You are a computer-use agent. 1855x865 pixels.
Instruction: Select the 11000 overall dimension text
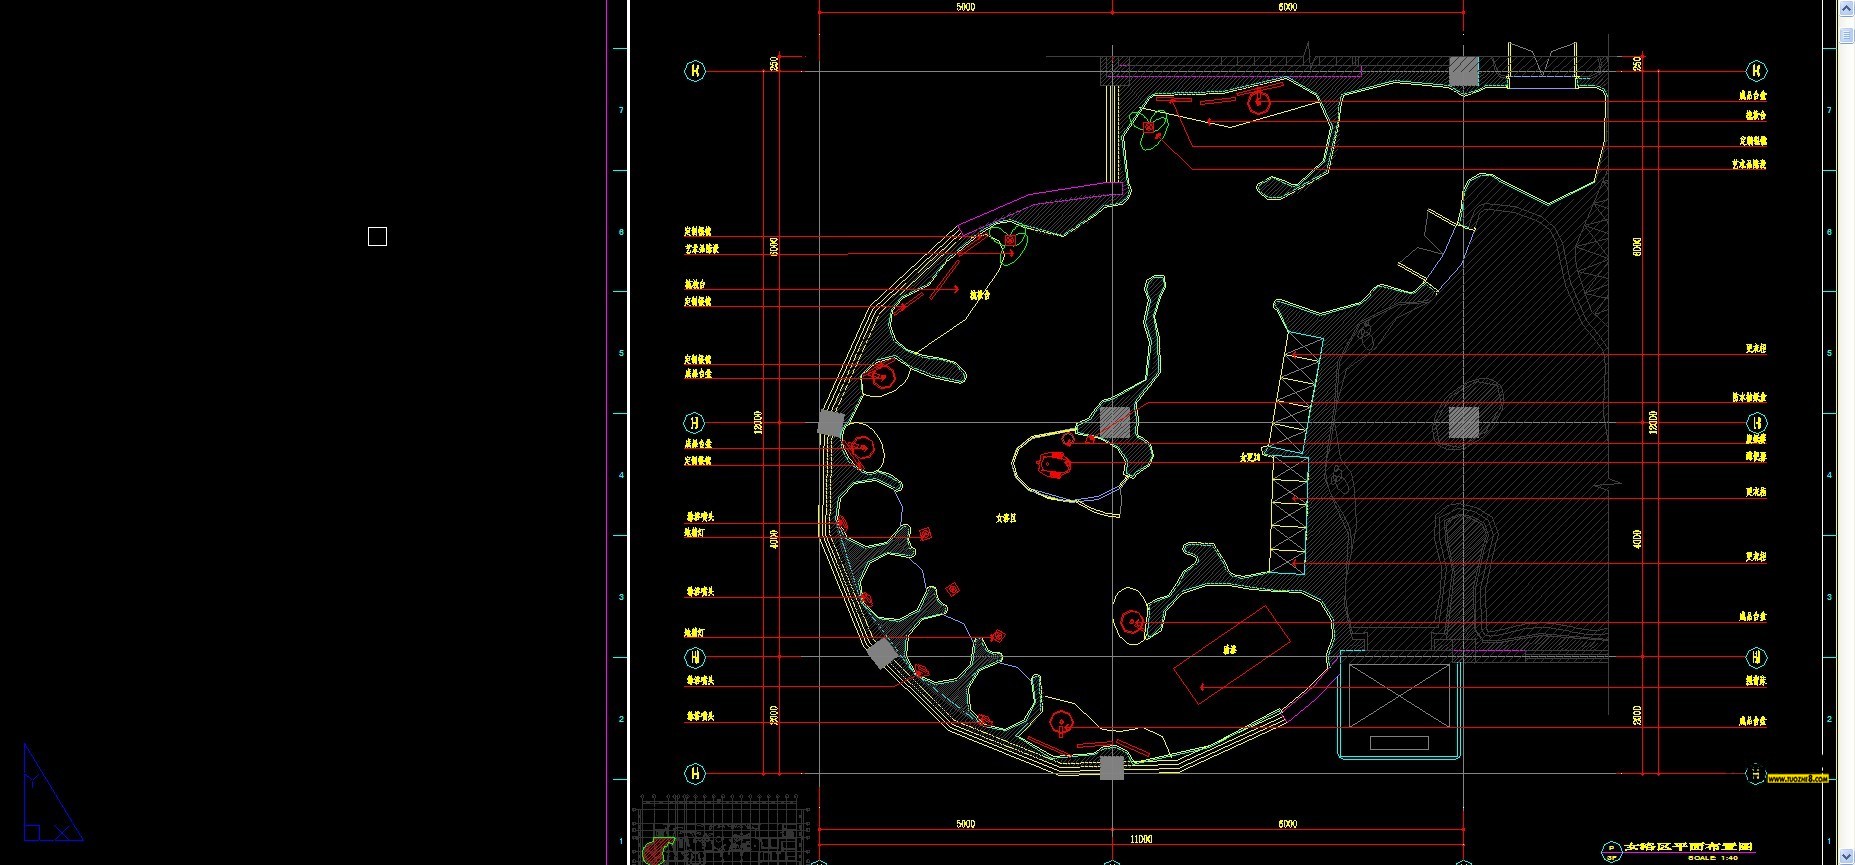click(1140, 839)
